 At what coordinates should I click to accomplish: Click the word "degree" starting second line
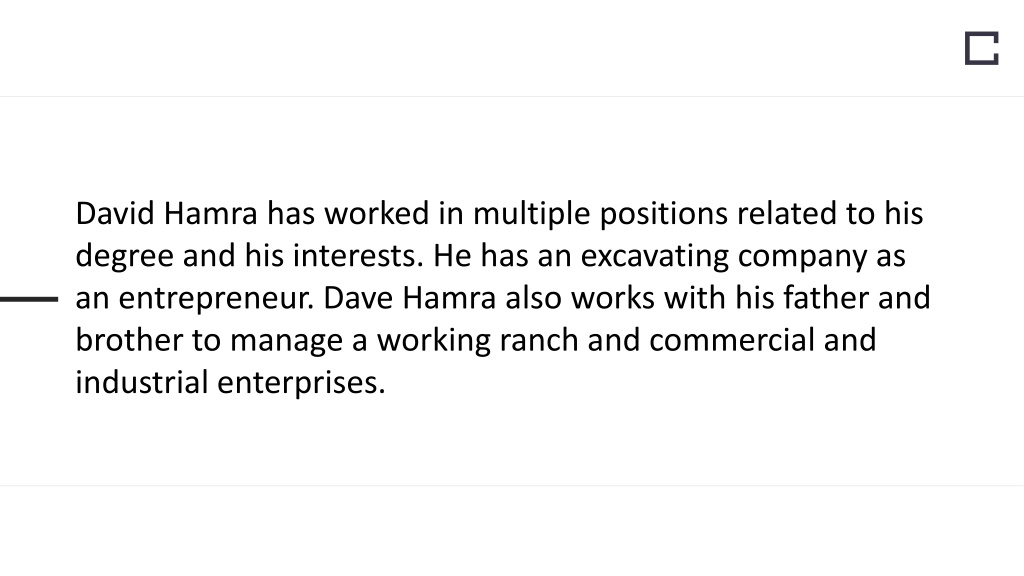[x=124, y=257]
